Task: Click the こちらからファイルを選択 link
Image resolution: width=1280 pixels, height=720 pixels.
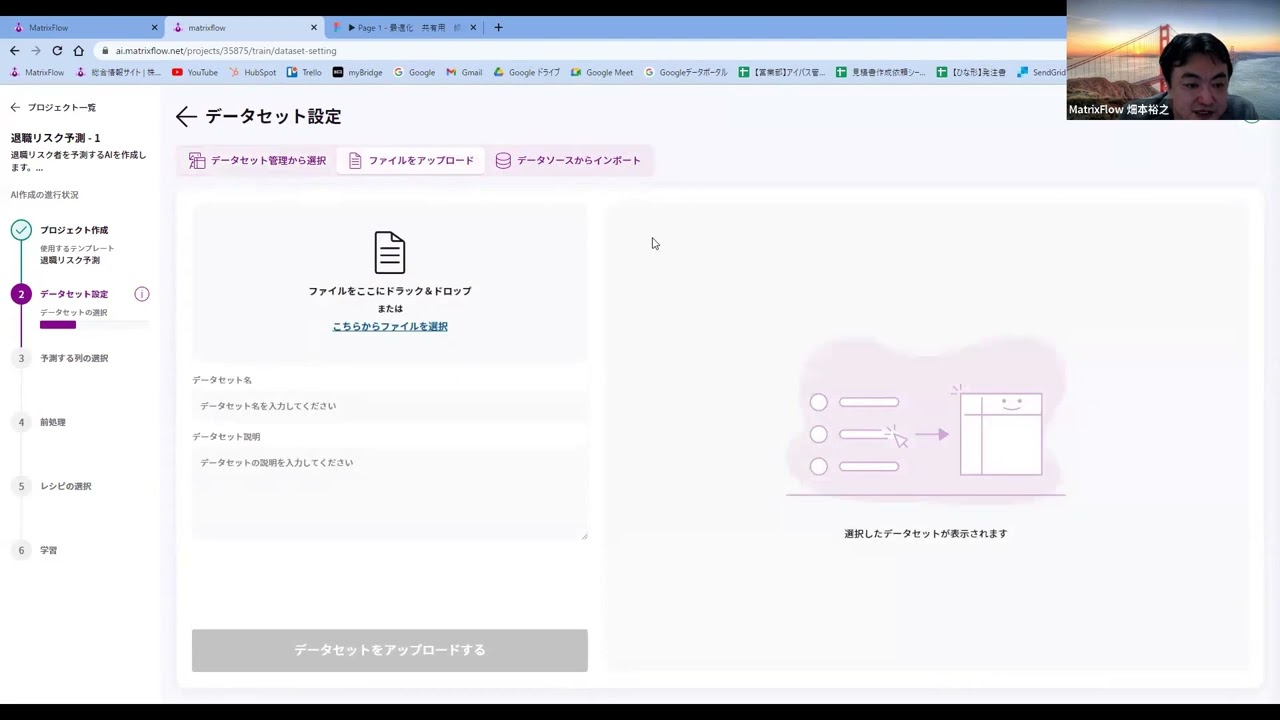Action: [390, 327]
